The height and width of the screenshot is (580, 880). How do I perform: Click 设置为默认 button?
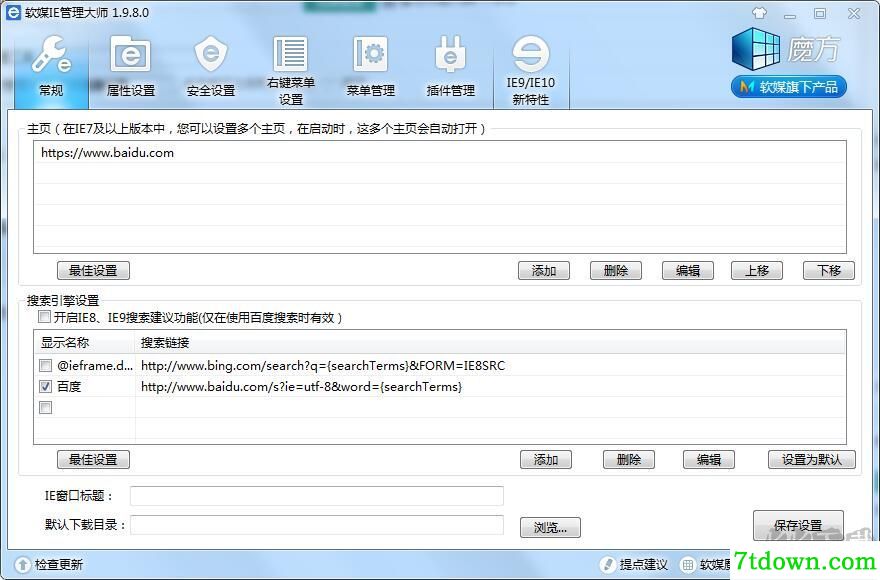pos(812,460)
